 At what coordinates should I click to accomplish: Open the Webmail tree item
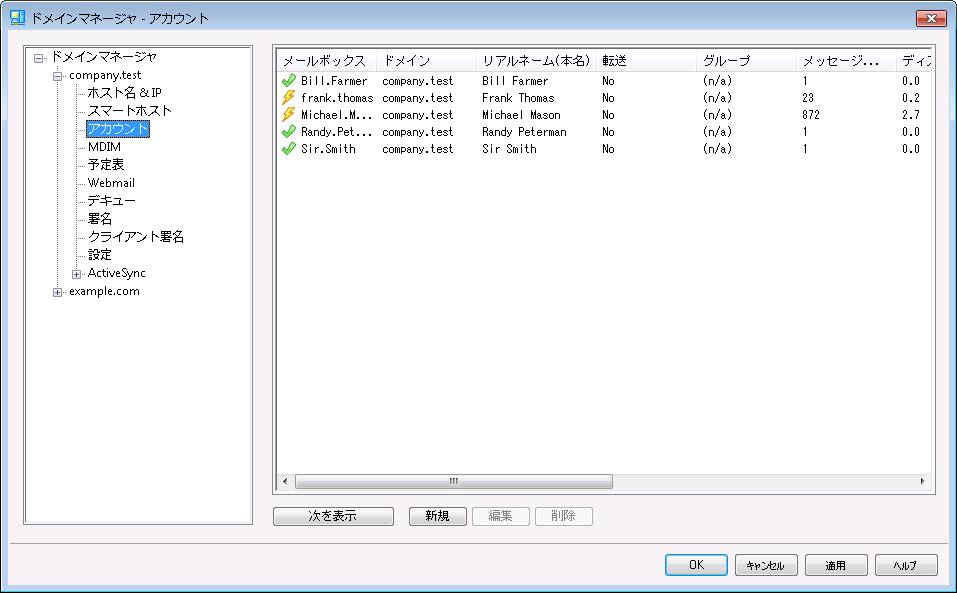[111, 183]
